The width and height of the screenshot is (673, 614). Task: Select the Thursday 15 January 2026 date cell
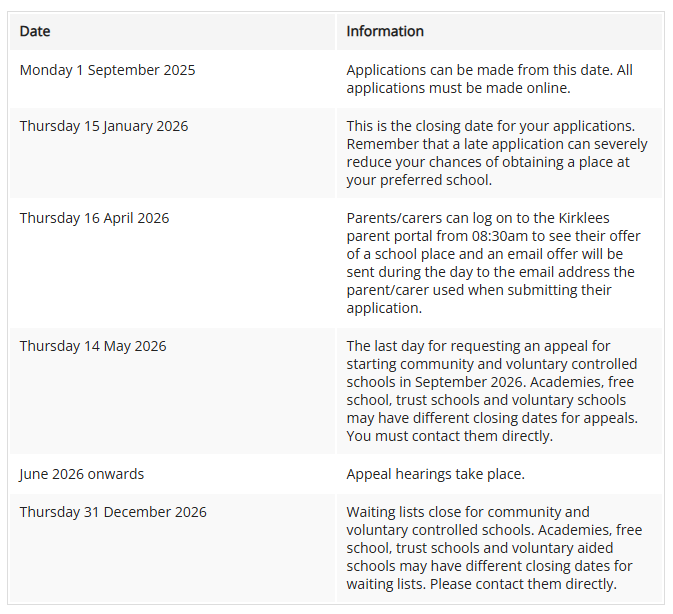104,126
